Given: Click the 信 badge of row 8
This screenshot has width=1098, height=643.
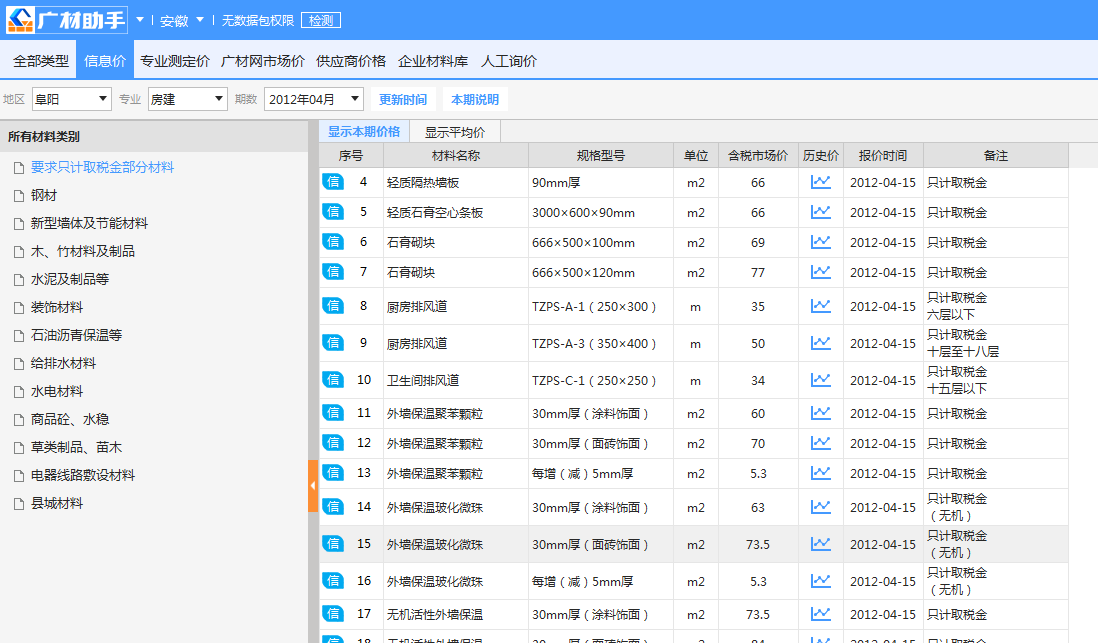Looking at the screenshot, I should click(333, 306).
